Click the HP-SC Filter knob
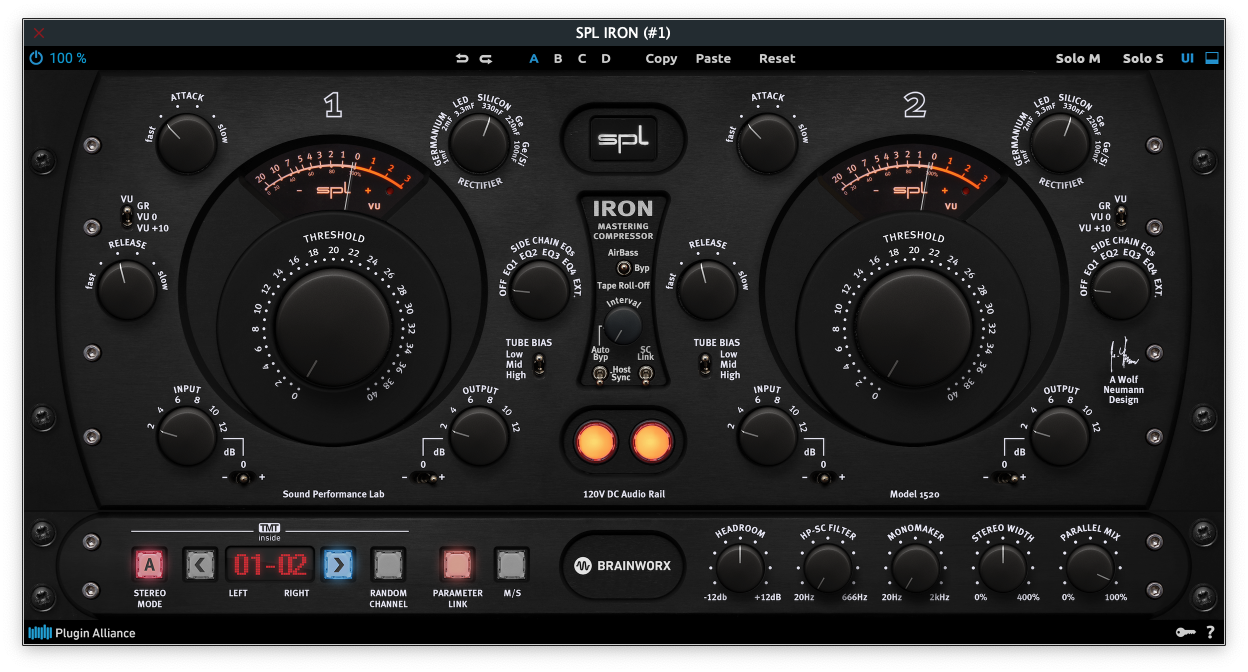 [827, 568]
